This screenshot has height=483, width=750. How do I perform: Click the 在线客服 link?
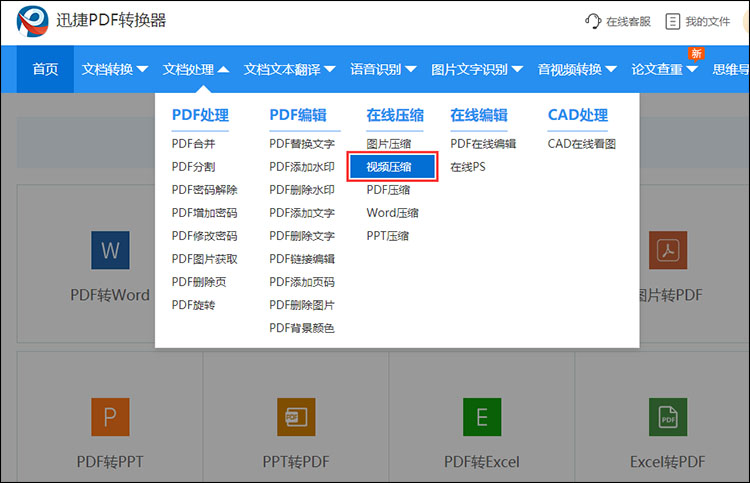629,22
